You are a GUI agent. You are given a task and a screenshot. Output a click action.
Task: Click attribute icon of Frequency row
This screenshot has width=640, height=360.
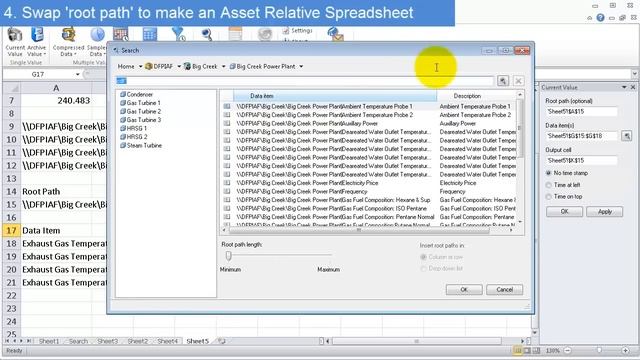(x=227, y=191)
